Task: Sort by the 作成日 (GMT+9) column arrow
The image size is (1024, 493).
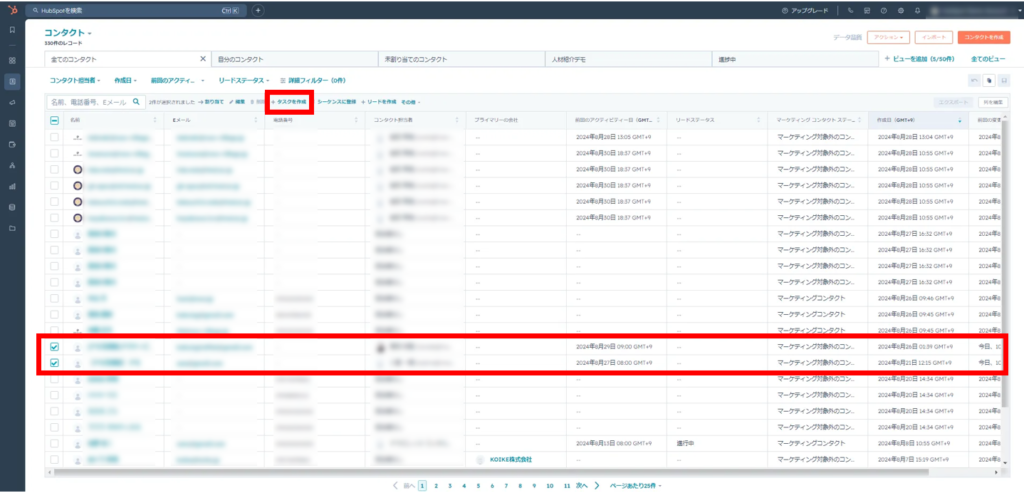Action: click(959, 120)
